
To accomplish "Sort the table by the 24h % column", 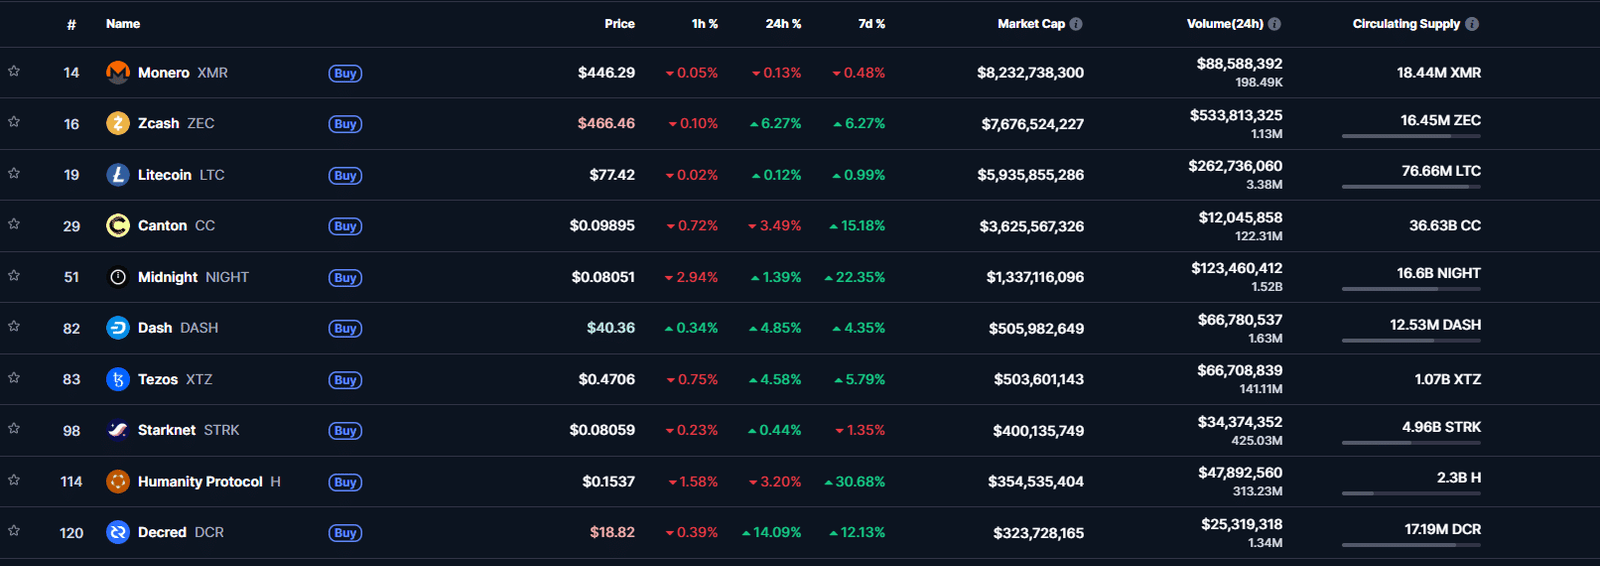I will click(783, 24).
